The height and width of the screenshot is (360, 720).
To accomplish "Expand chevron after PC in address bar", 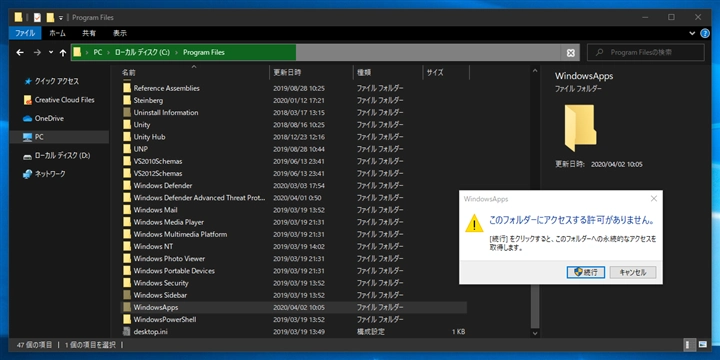I will (108, 53).
